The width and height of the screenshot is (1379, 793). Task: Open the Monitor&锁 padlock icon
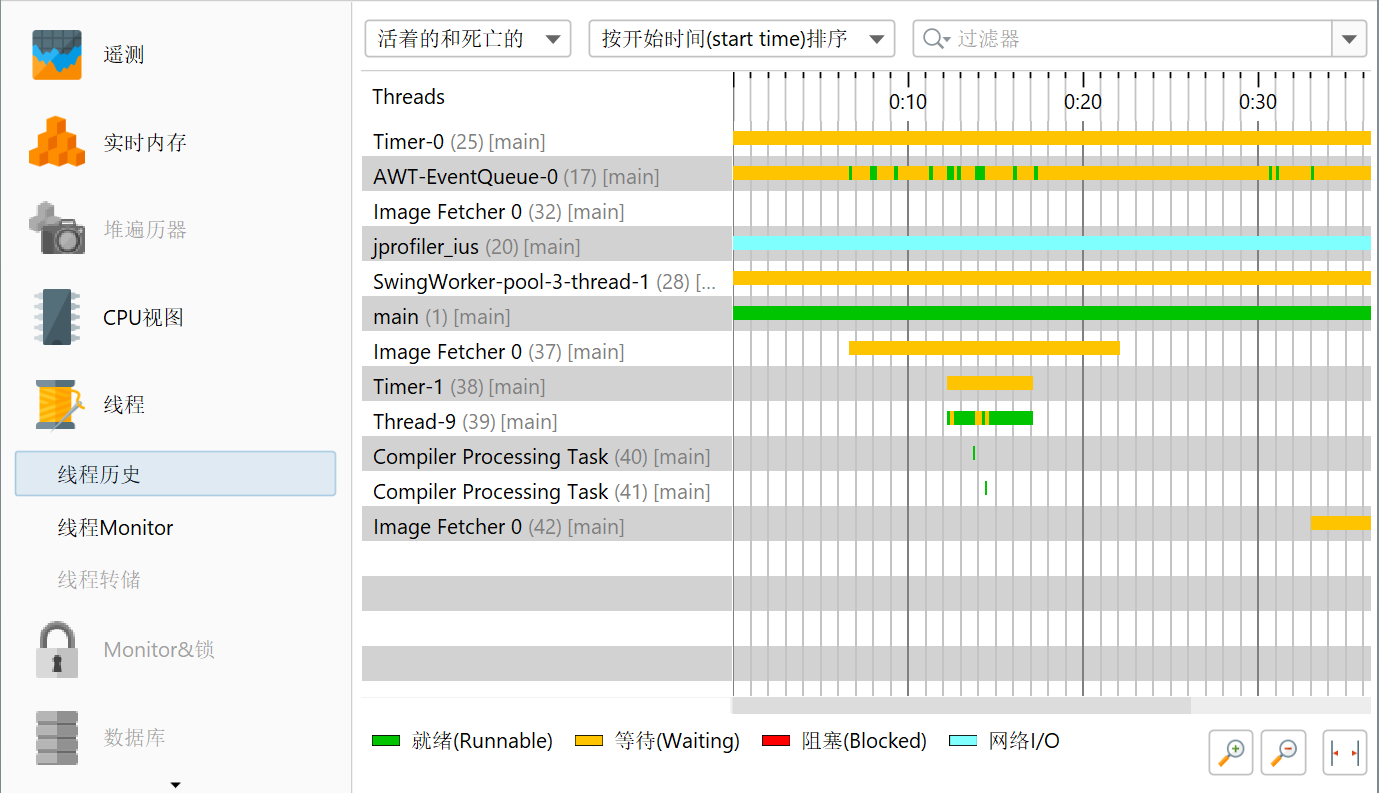57,650
